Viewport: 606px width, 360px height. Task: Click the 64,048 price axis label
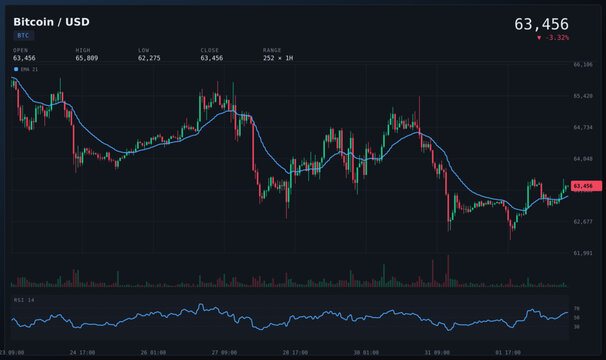pos(583,159)
